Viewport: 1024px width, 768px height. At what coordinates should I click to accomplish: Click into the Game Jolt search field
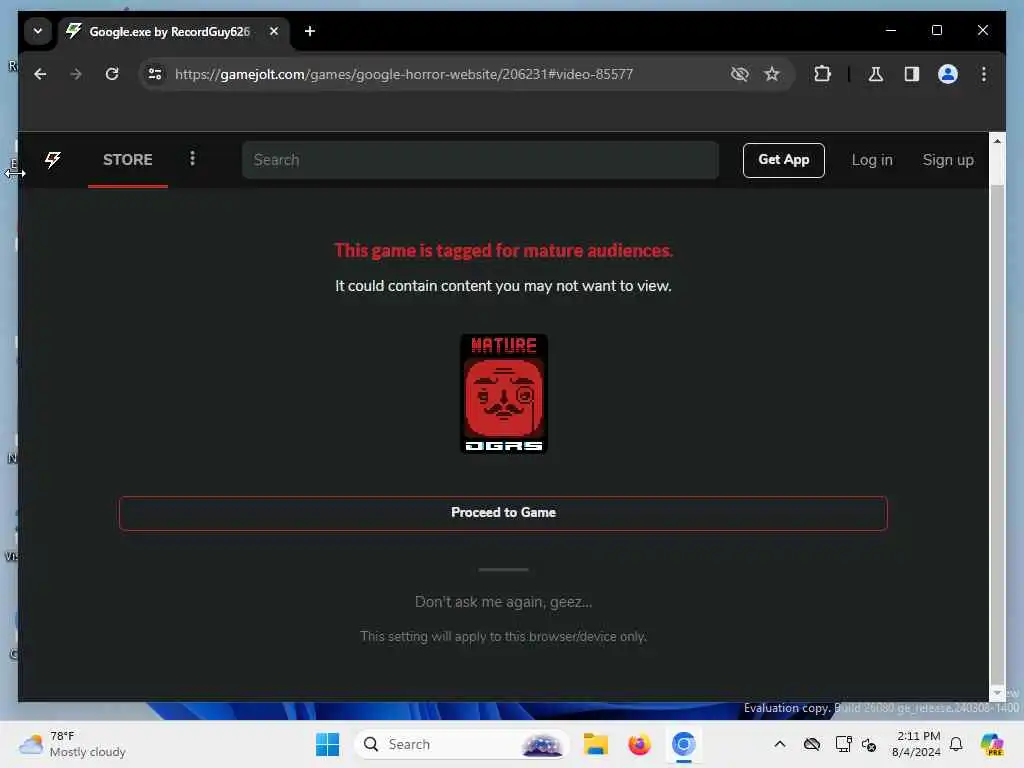click(480, 160)
